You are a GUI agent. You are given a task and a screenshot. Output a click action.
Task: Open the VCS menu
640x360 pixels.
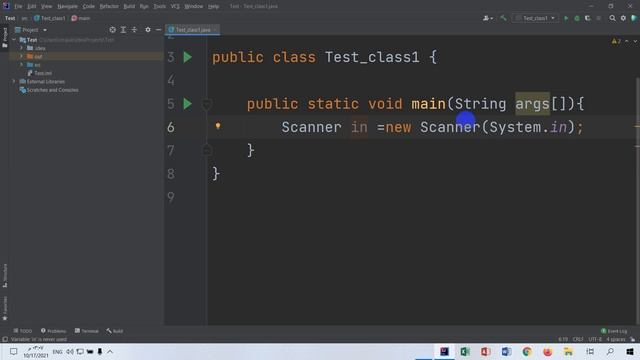(x=175, y=7)
